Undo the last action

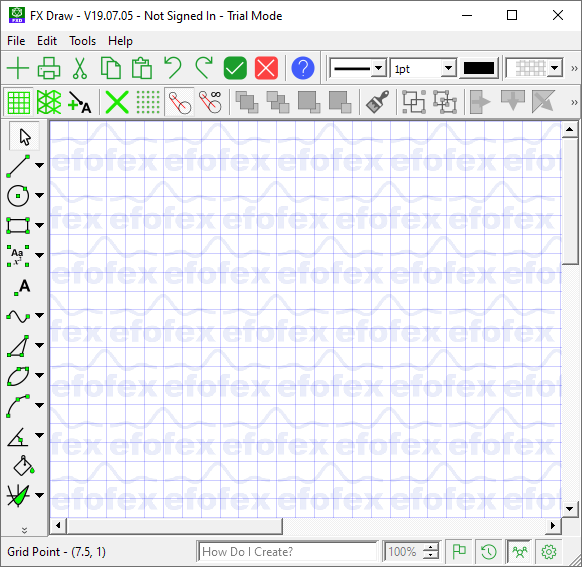click(x=173, y=68)
